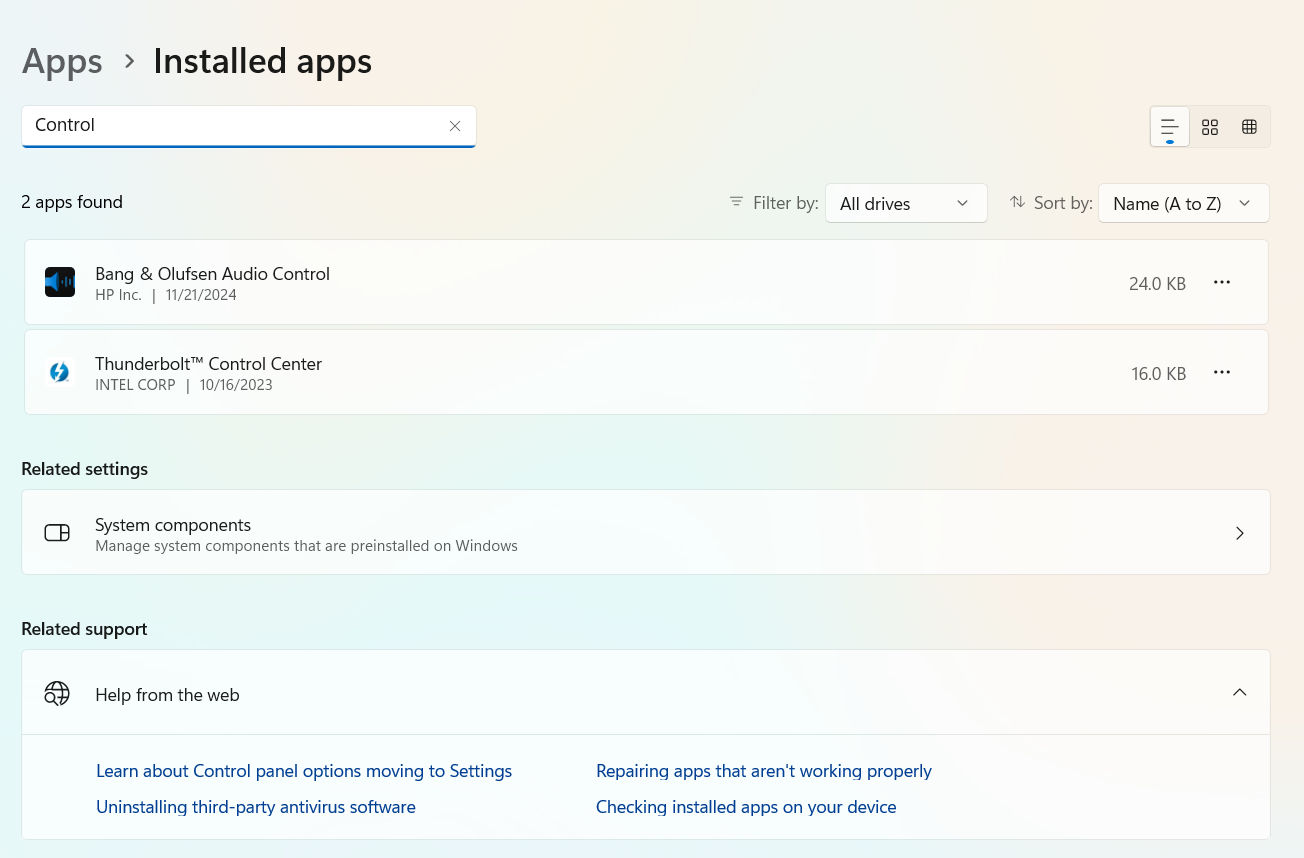Click the Manage system components description text

306,546
